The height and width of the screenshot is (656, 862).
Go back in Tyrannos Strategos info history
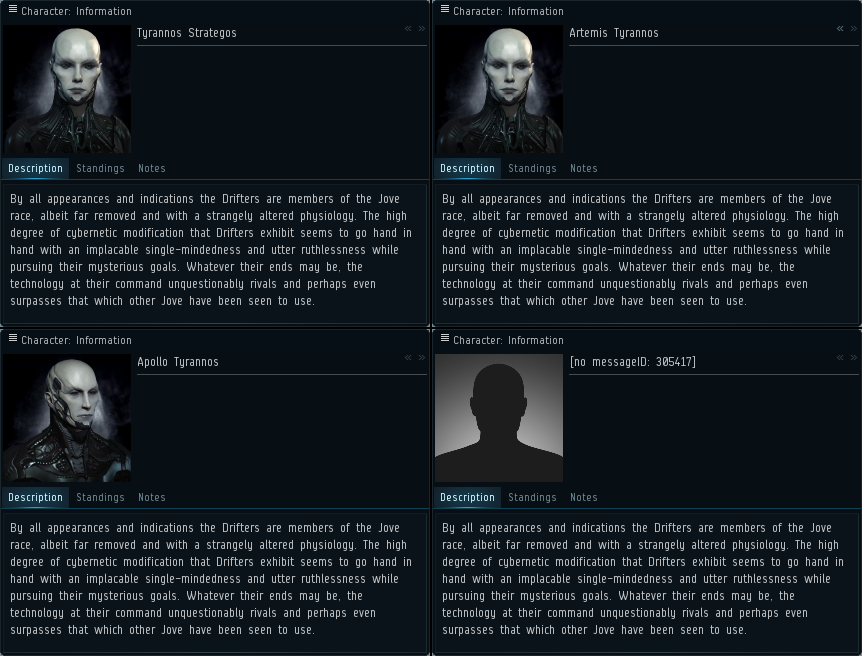[x=408, y=29]
